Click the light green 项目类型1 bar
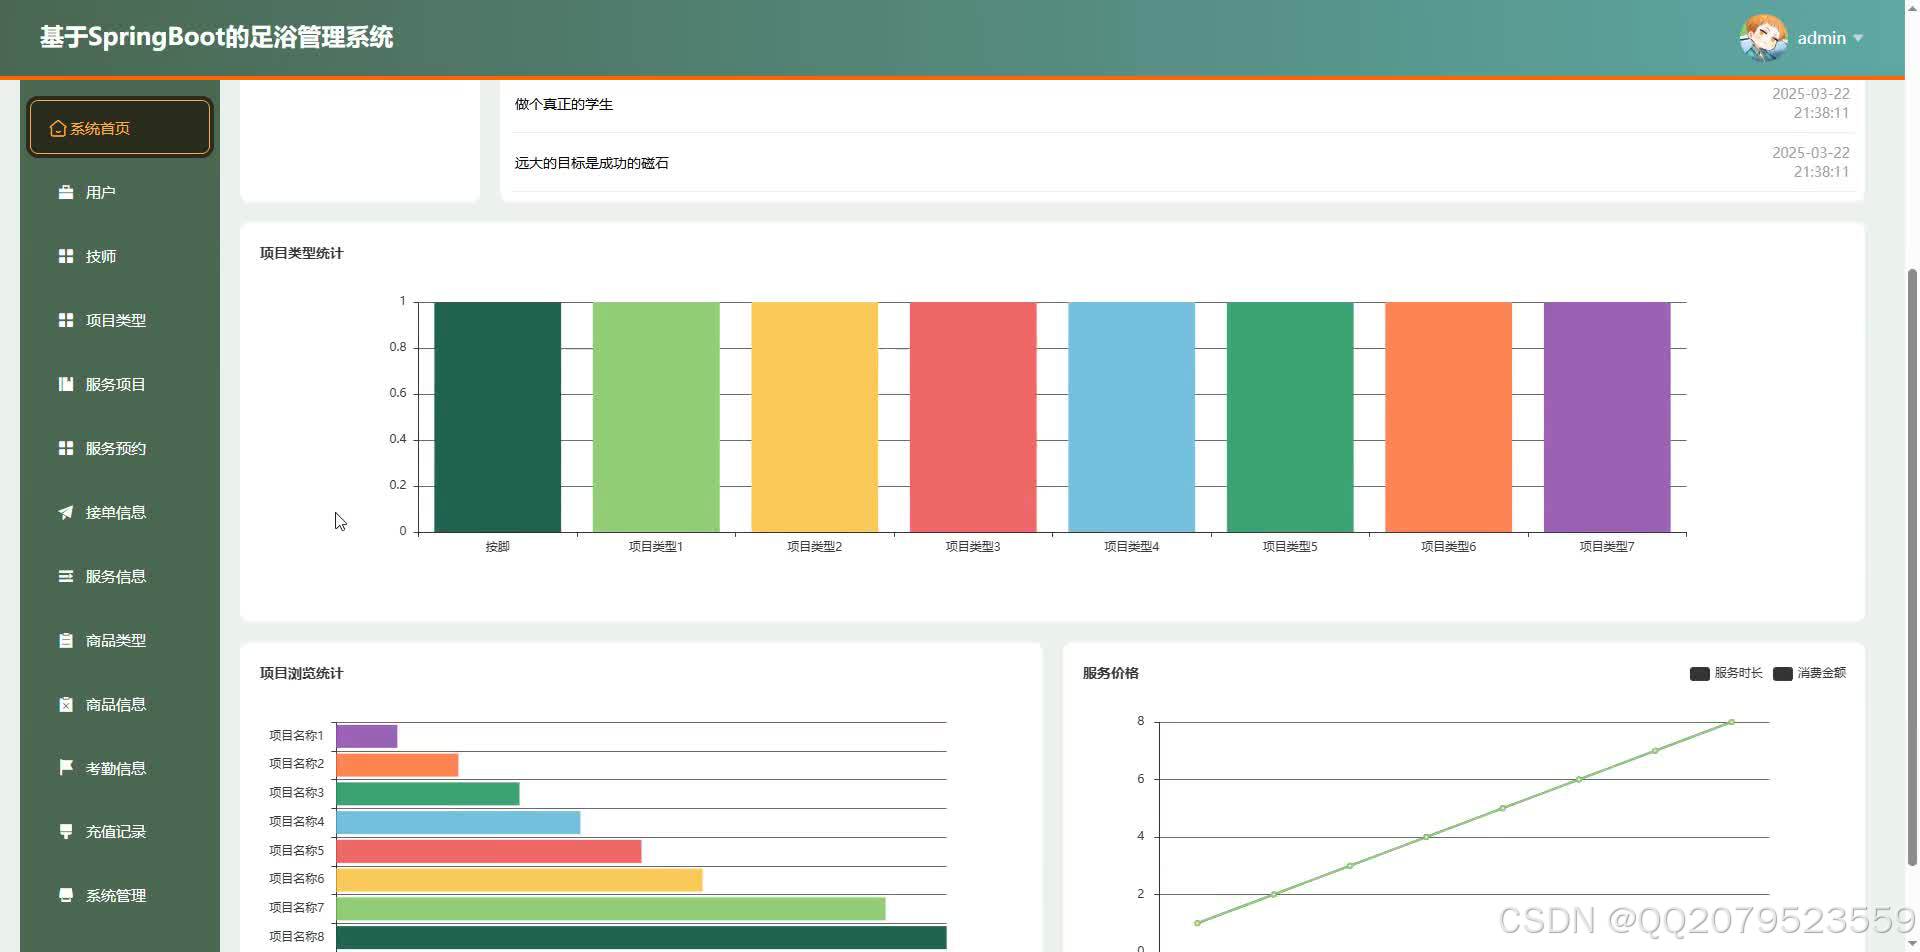This screenshot has width=1920, height=952. click(656, 417)
